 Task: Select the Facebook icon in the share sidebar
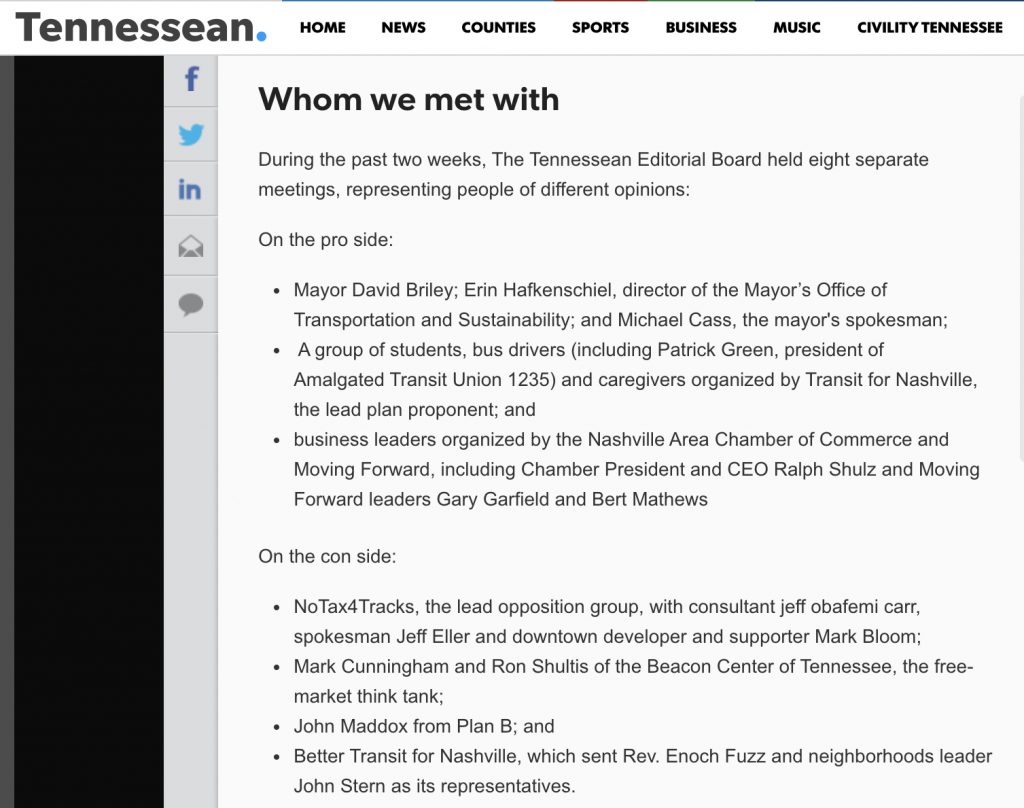point(190,80)
